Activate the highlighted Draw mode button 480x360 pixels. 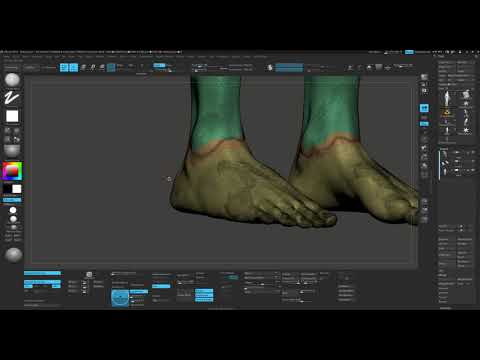pyautogui.click(x=74, y=68)
